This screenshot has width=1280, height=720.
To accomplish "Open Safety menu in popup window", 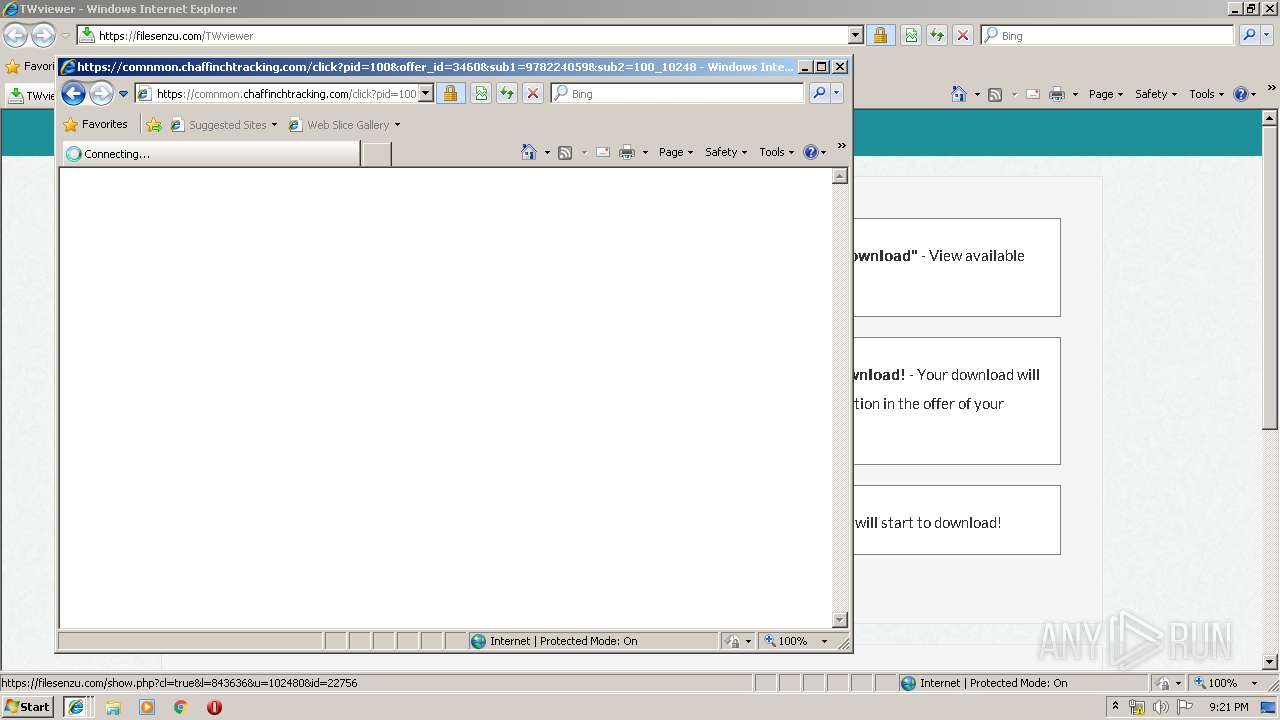I will (726, 152).
